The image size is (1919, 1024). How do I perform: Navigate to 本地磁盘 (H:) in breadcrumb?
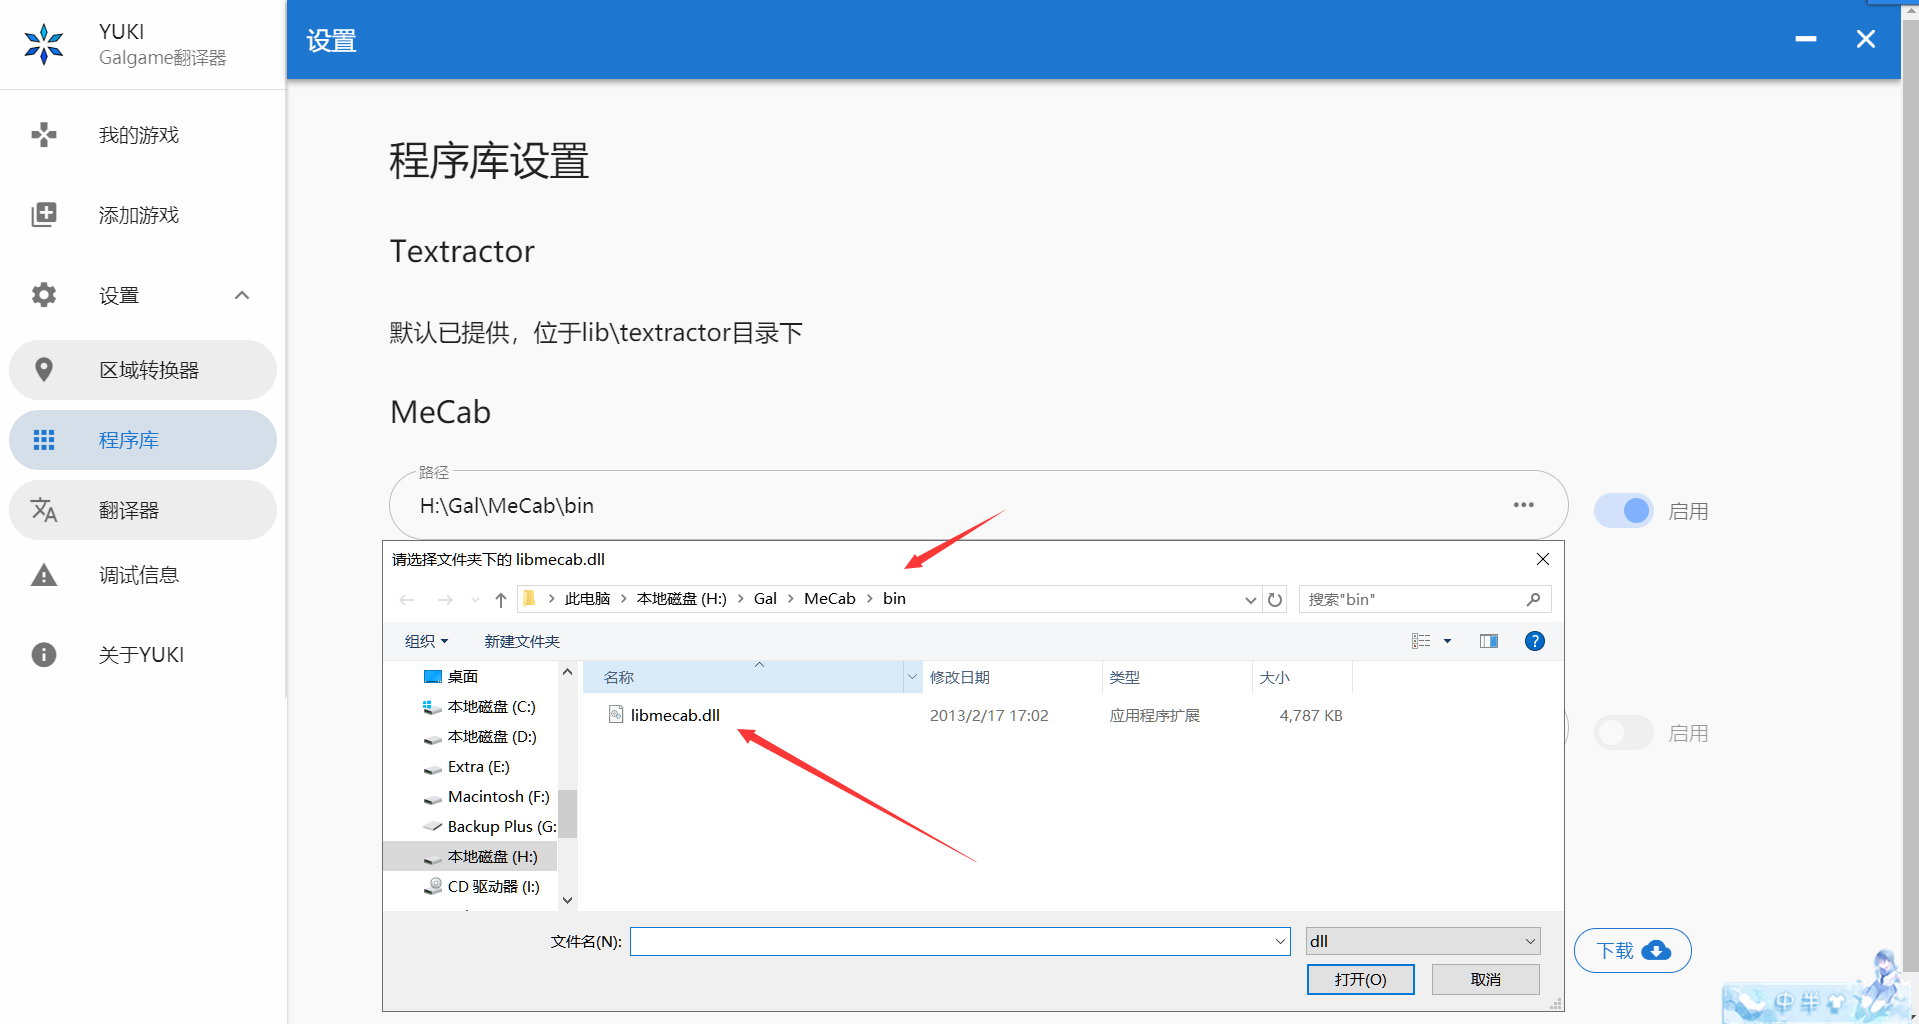coord(682,598)
